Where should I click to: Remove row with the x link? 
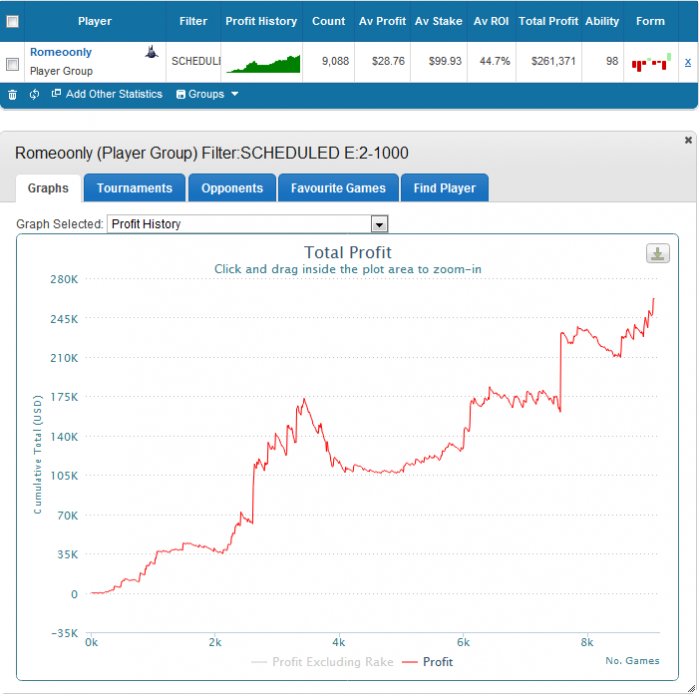688,62
